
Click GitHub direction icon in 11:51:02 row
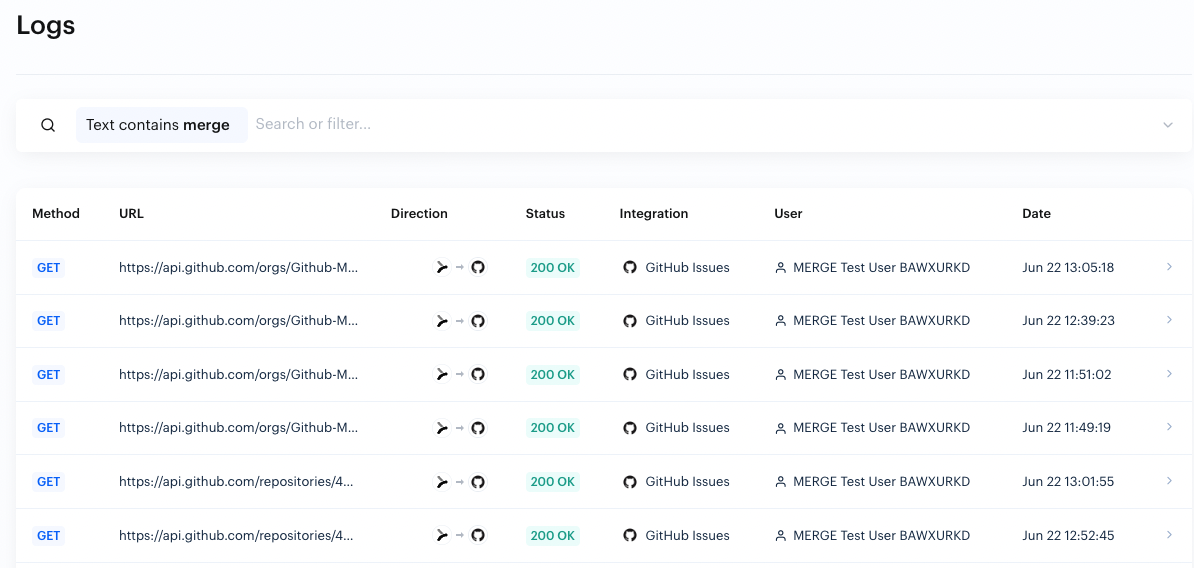[478, 375]
